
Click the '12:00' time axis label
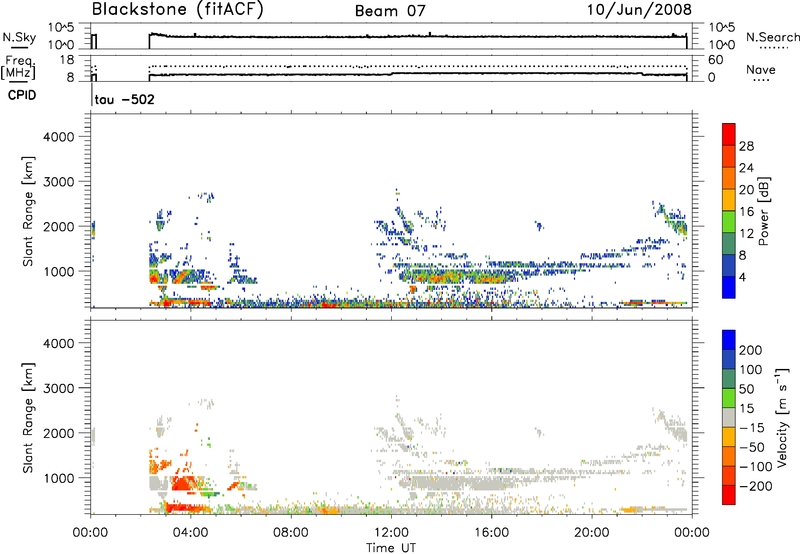(391, 533)
